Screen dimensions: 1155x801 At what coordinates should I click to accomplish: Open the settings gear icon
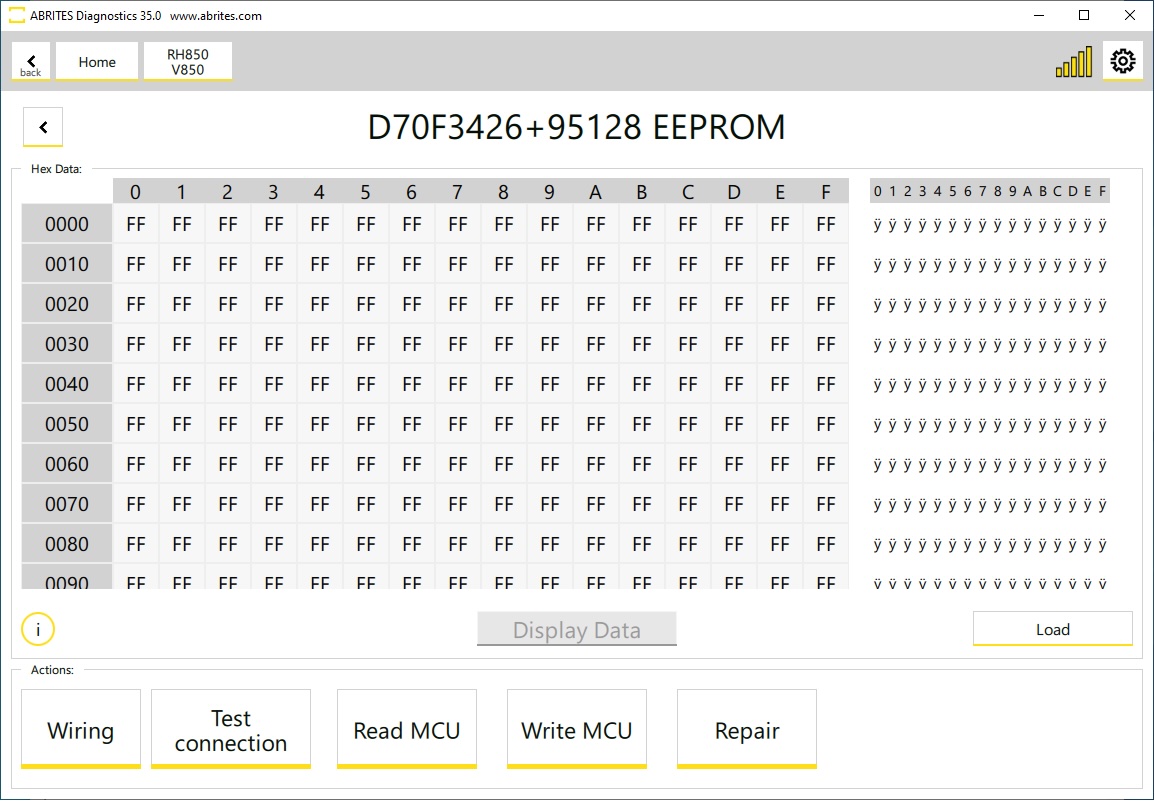[1123, 61]
